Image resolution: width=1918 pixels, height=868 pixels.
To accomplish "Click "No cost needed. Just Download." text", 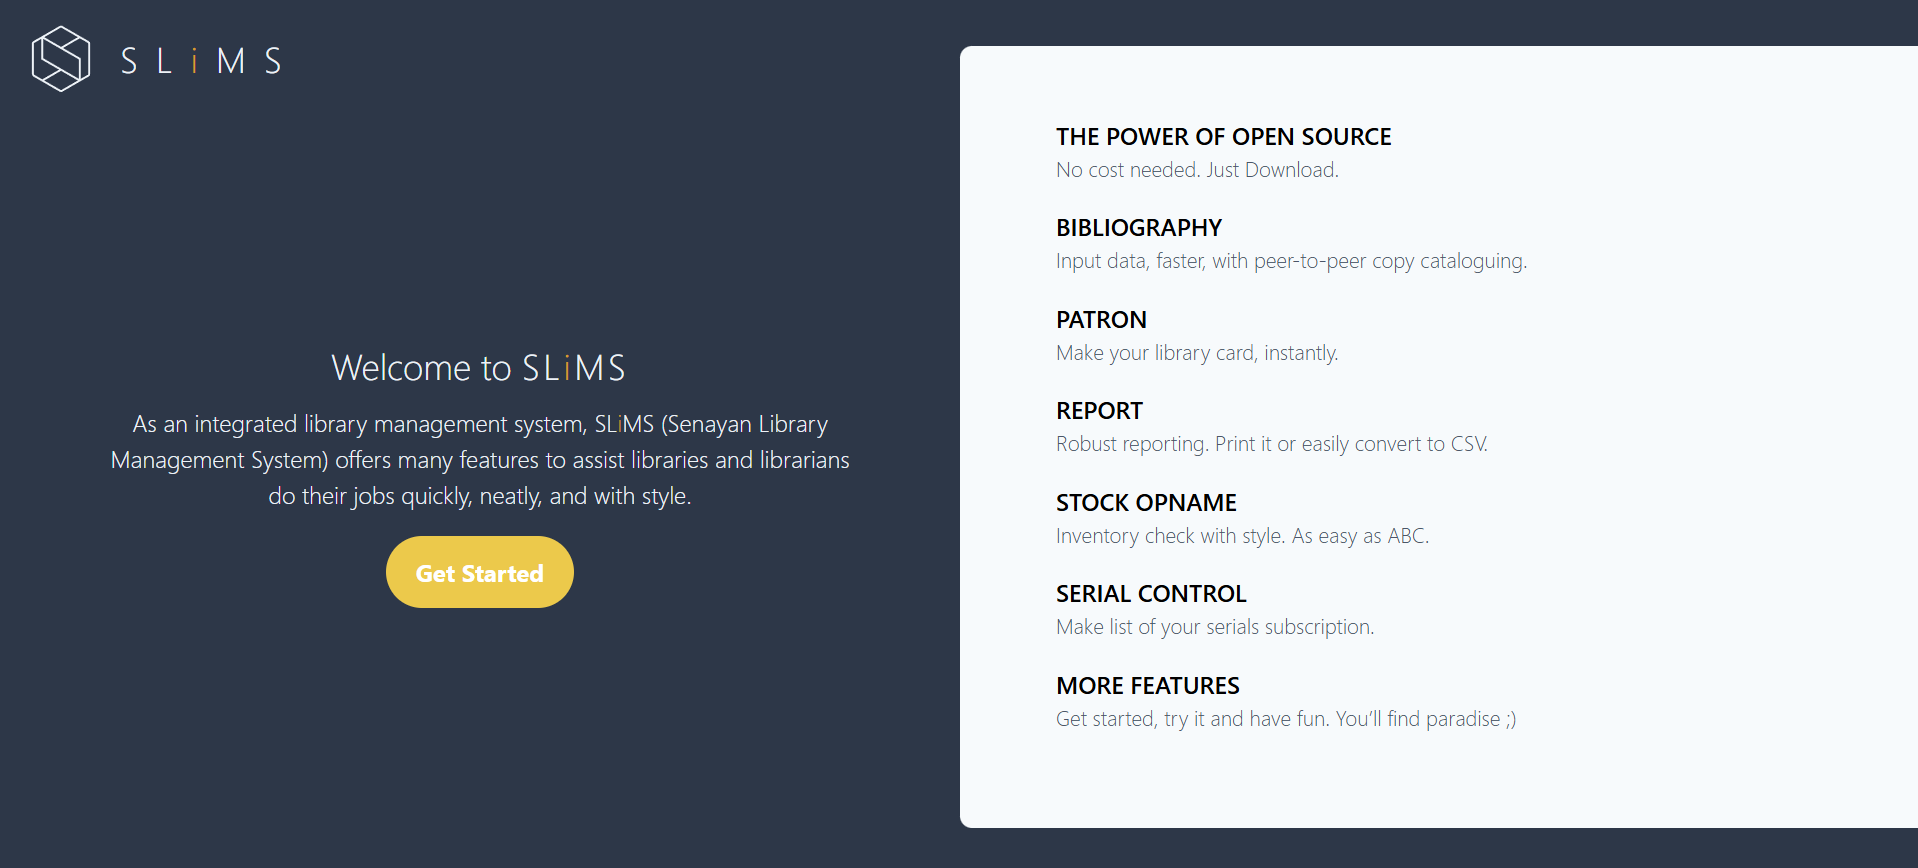I will click(x=1197, y=170).
